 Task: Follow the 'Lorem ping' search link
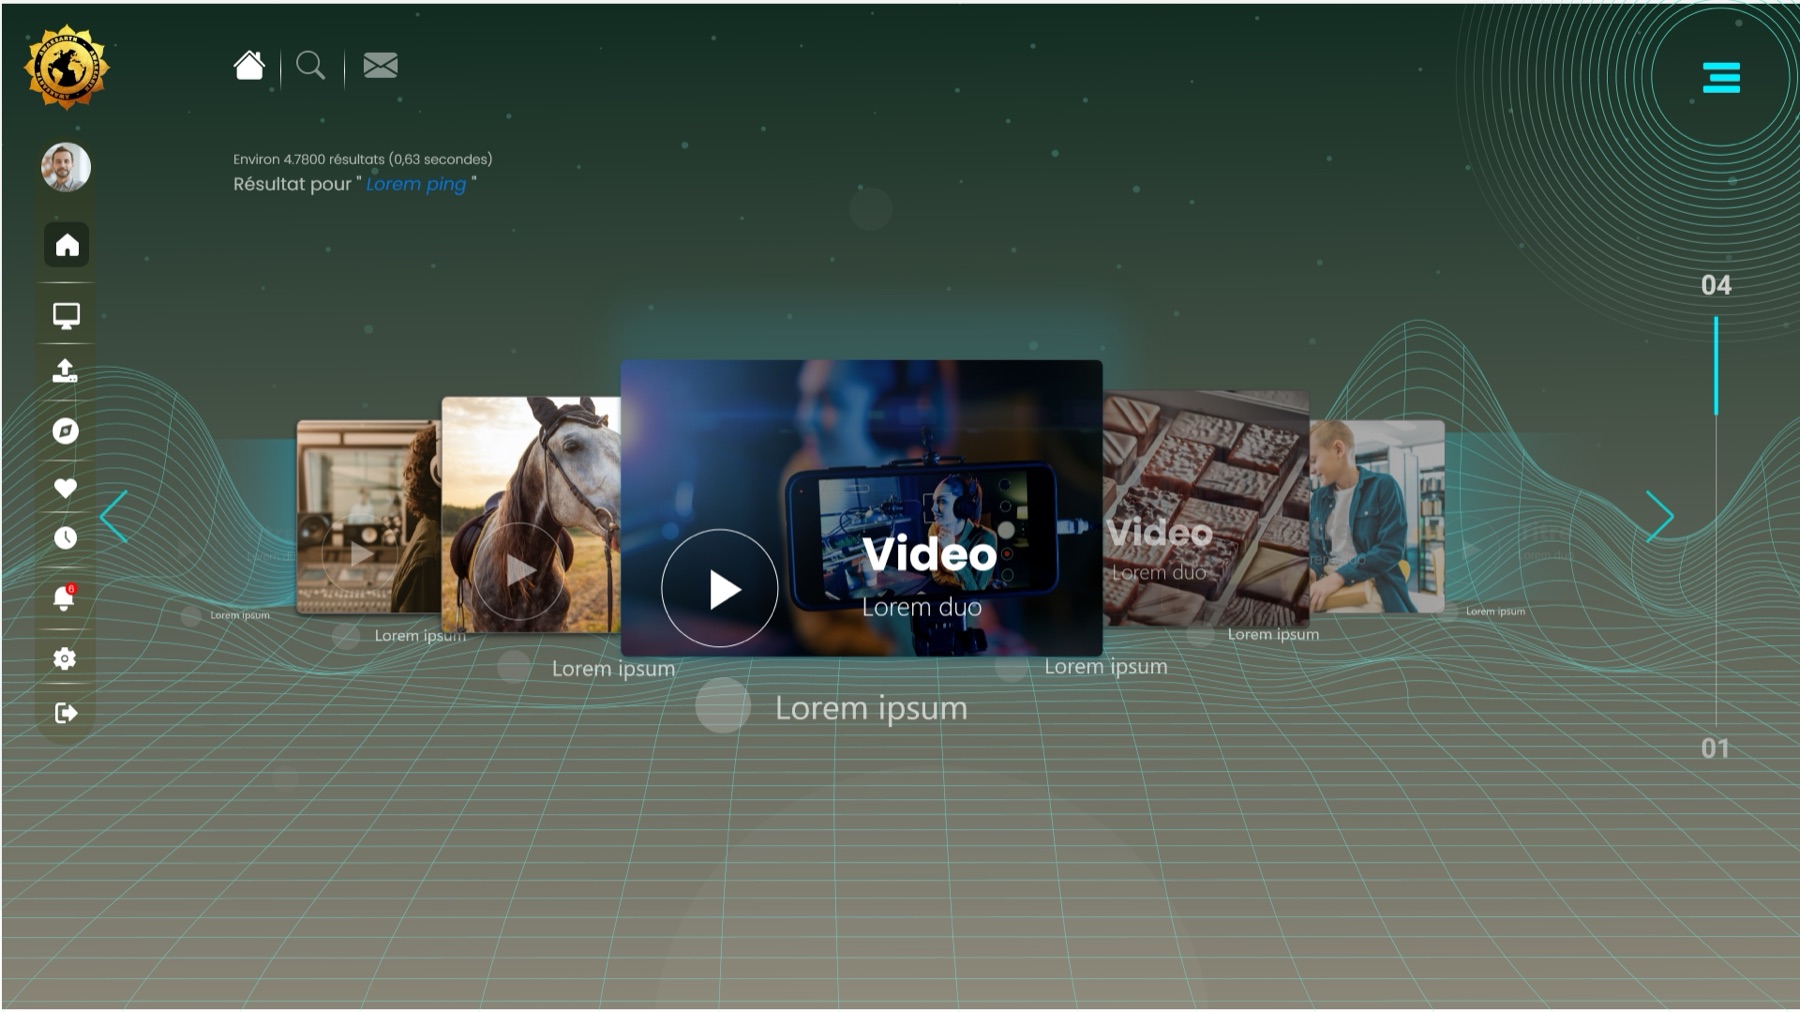tap(416, 184)
